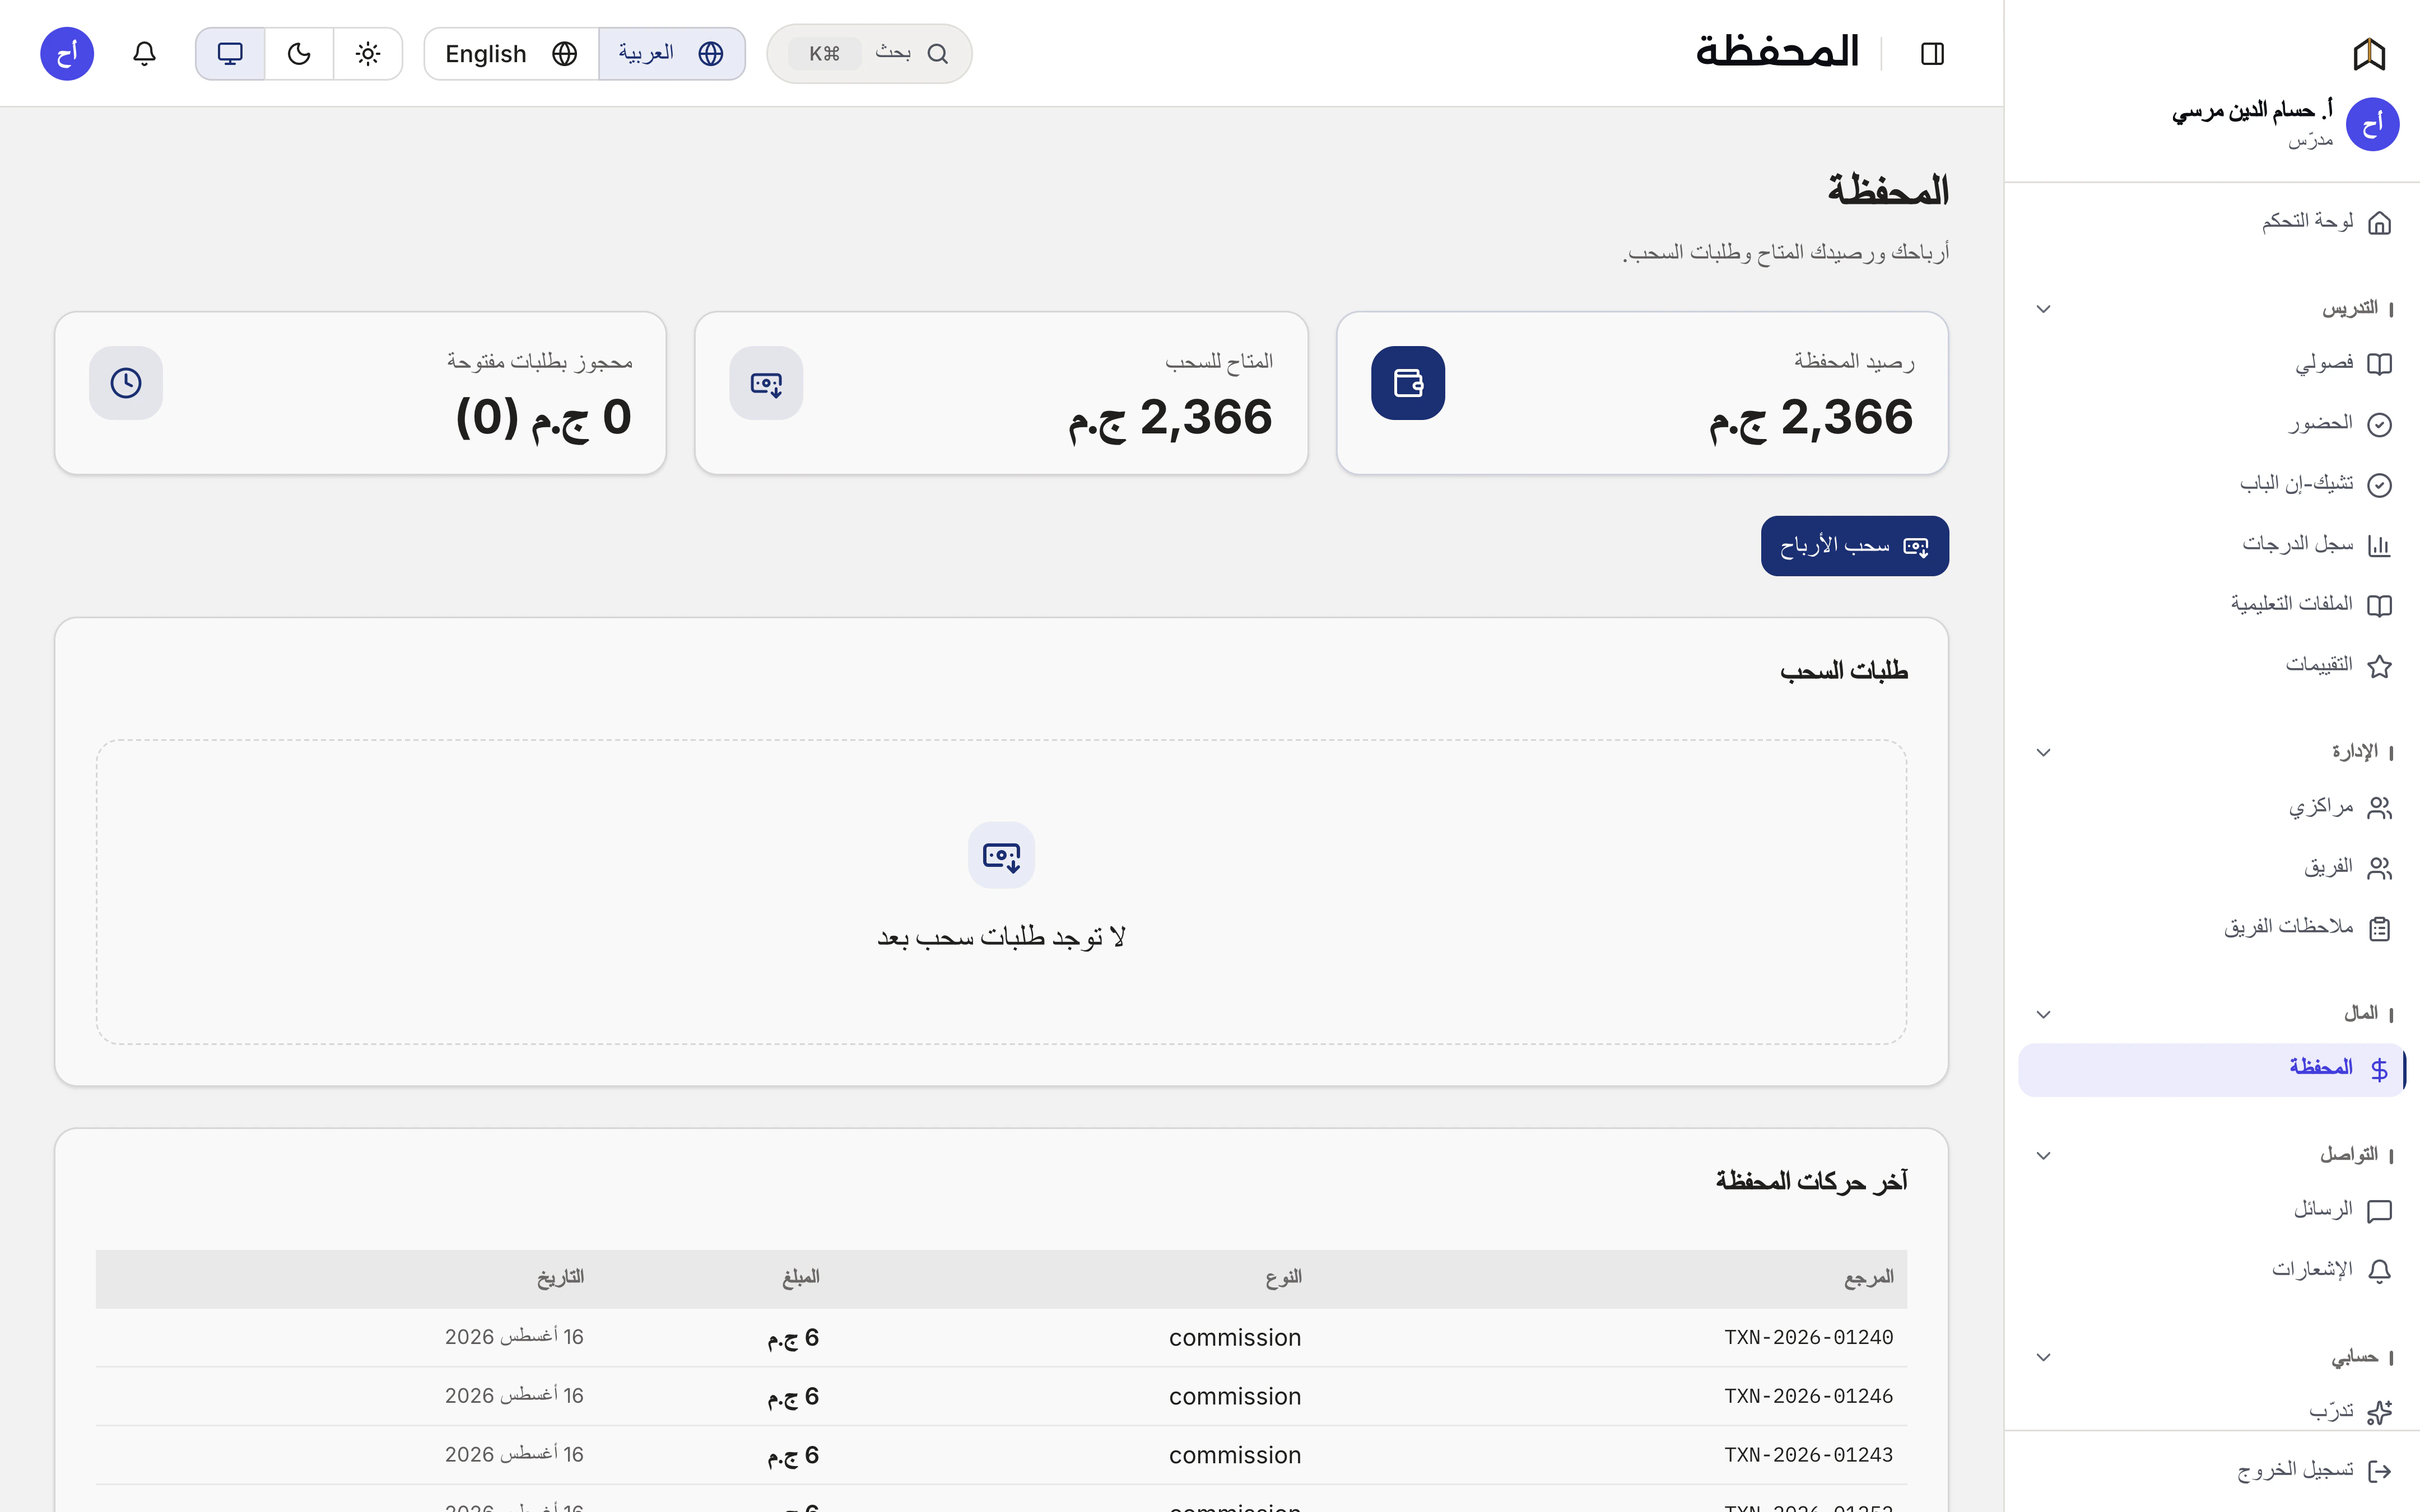Collapse the التواصل sidebar section
This screenshot has width=2420, height=1512.
pos(2043,1155)
